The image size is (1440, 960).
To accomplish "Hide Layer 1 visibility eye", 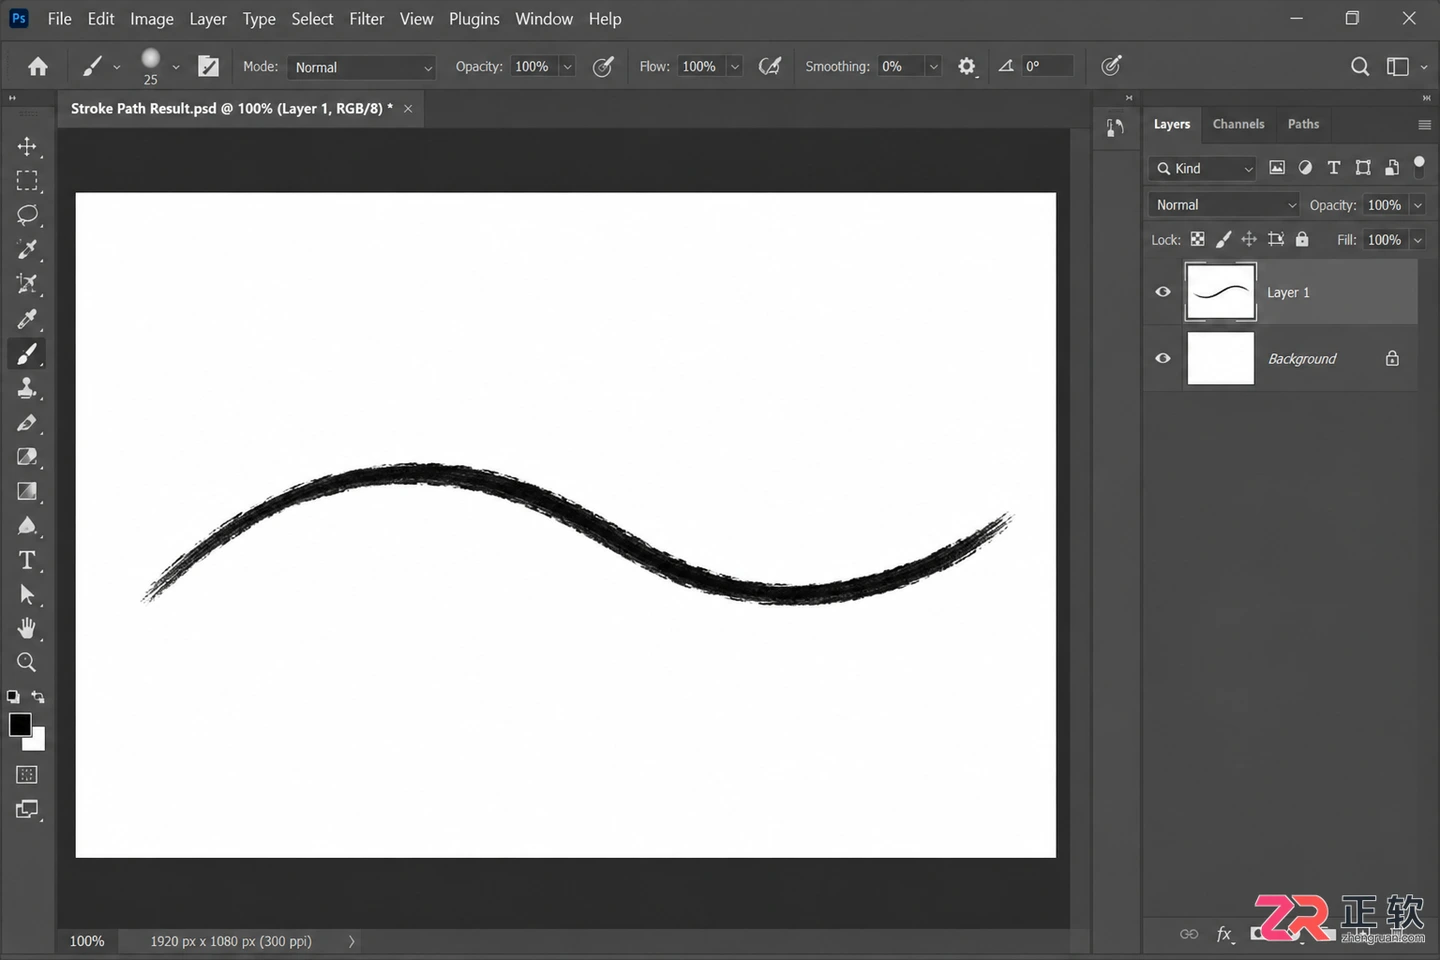I will pyautogui.click(x=1163, y=292).
